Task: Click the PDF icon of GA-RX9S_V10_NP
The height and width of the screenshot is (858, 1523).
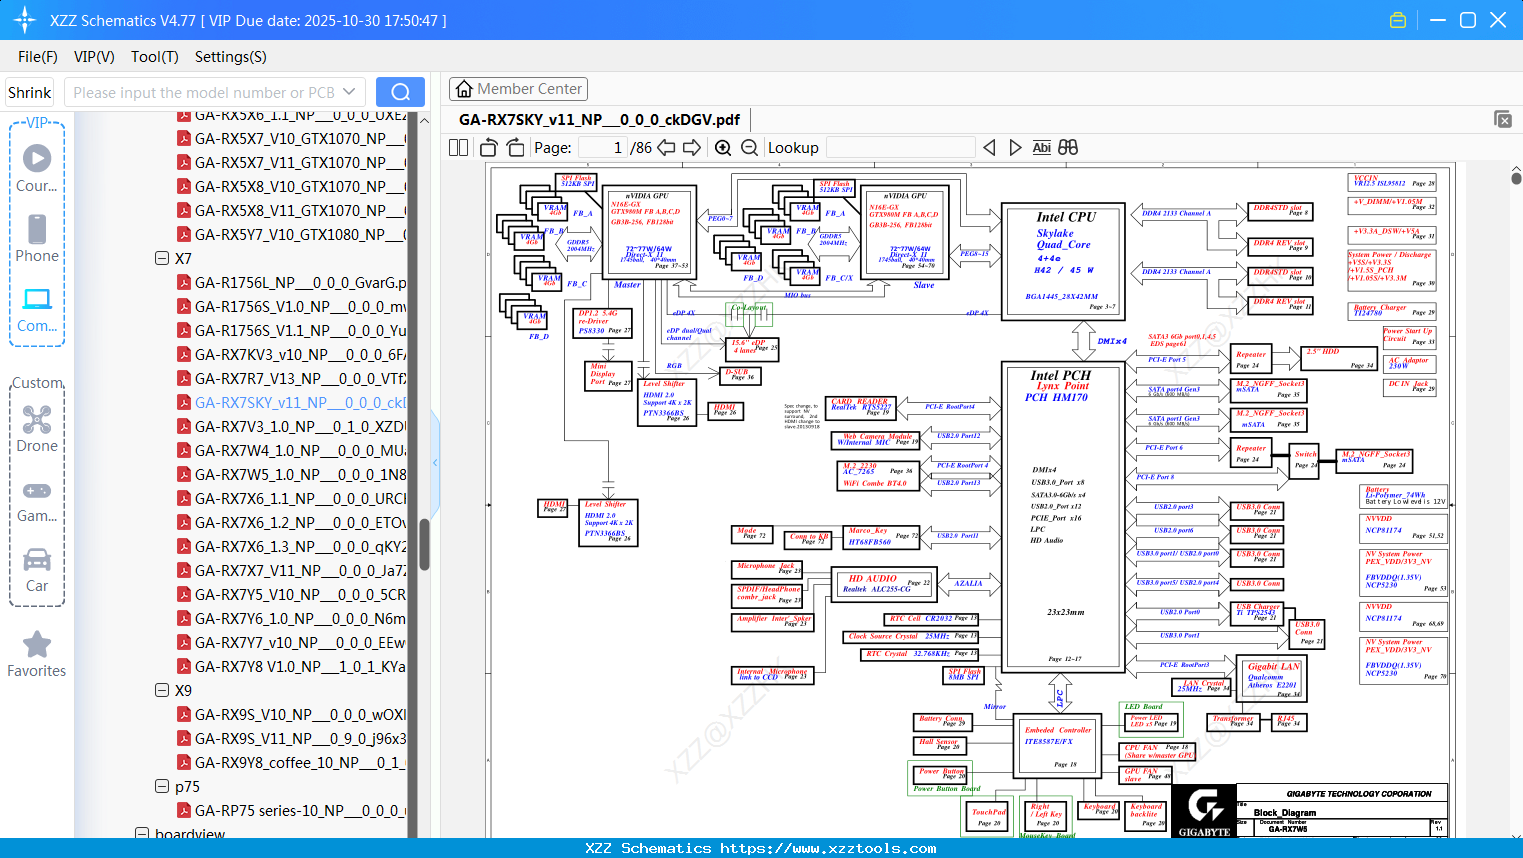Action: (x=184, y=714)
